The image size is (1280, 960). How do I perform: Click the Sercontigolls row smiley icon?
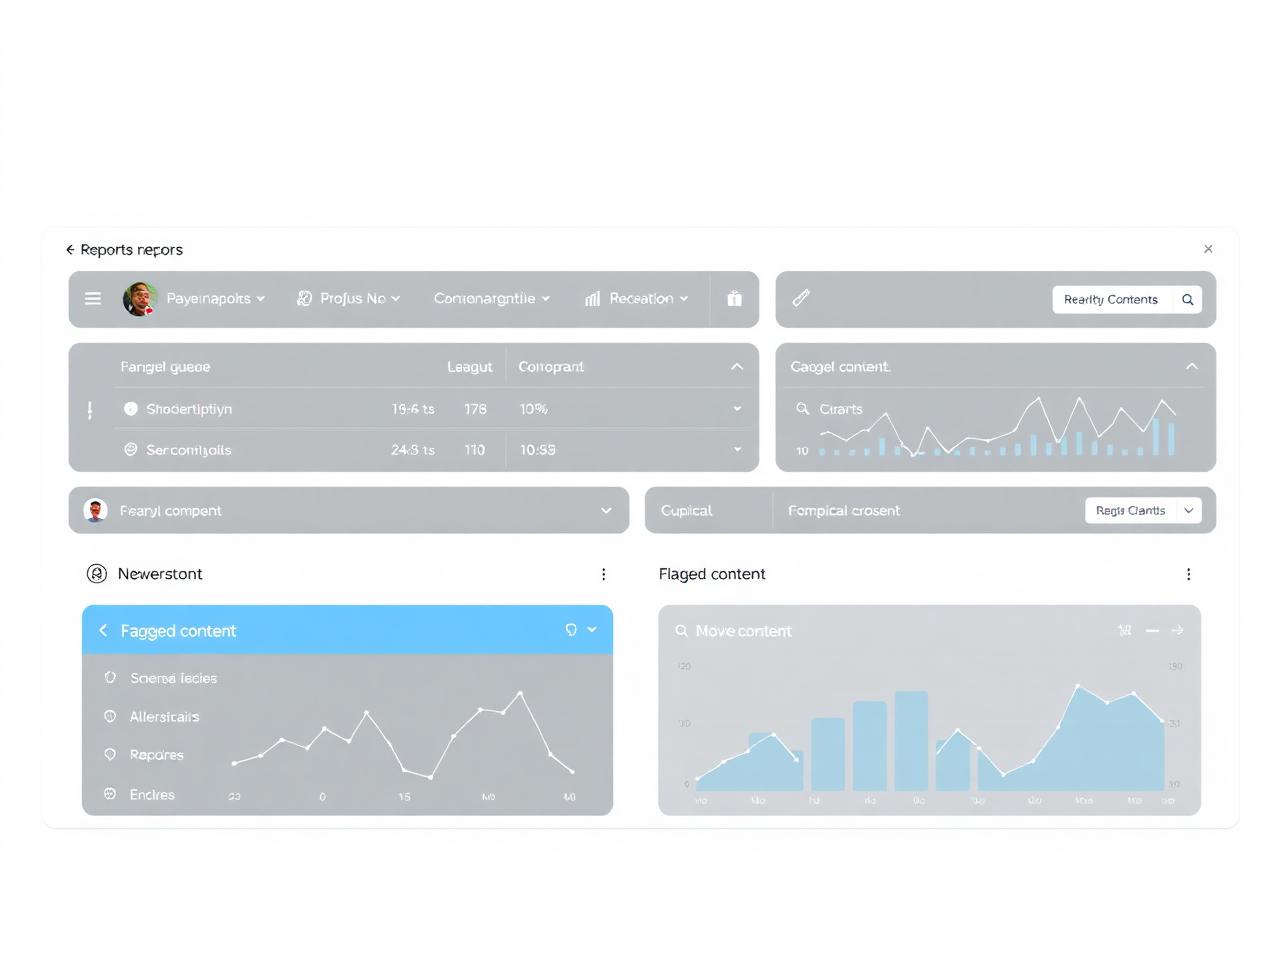130,450
